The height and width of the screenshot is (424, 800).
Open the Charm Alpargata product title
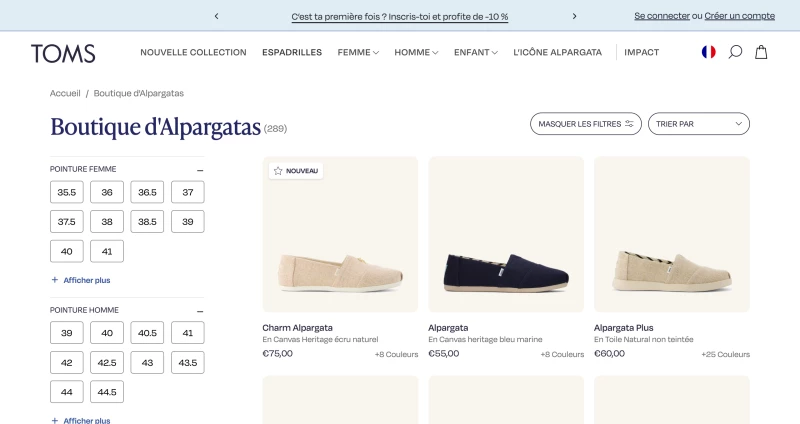pyautogui.click(x=297, y=328)
